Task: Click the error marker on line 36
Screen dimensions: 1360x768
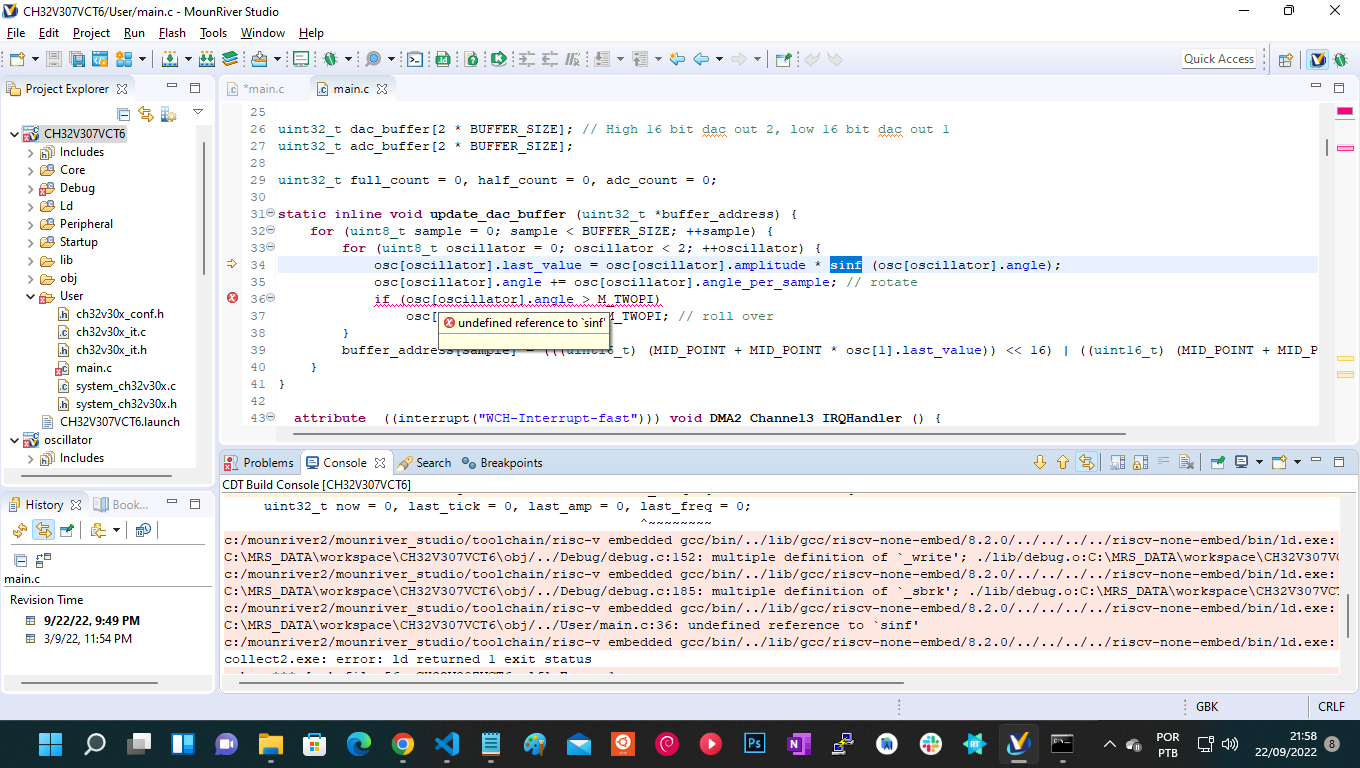Action: click(x=232, y=298)
